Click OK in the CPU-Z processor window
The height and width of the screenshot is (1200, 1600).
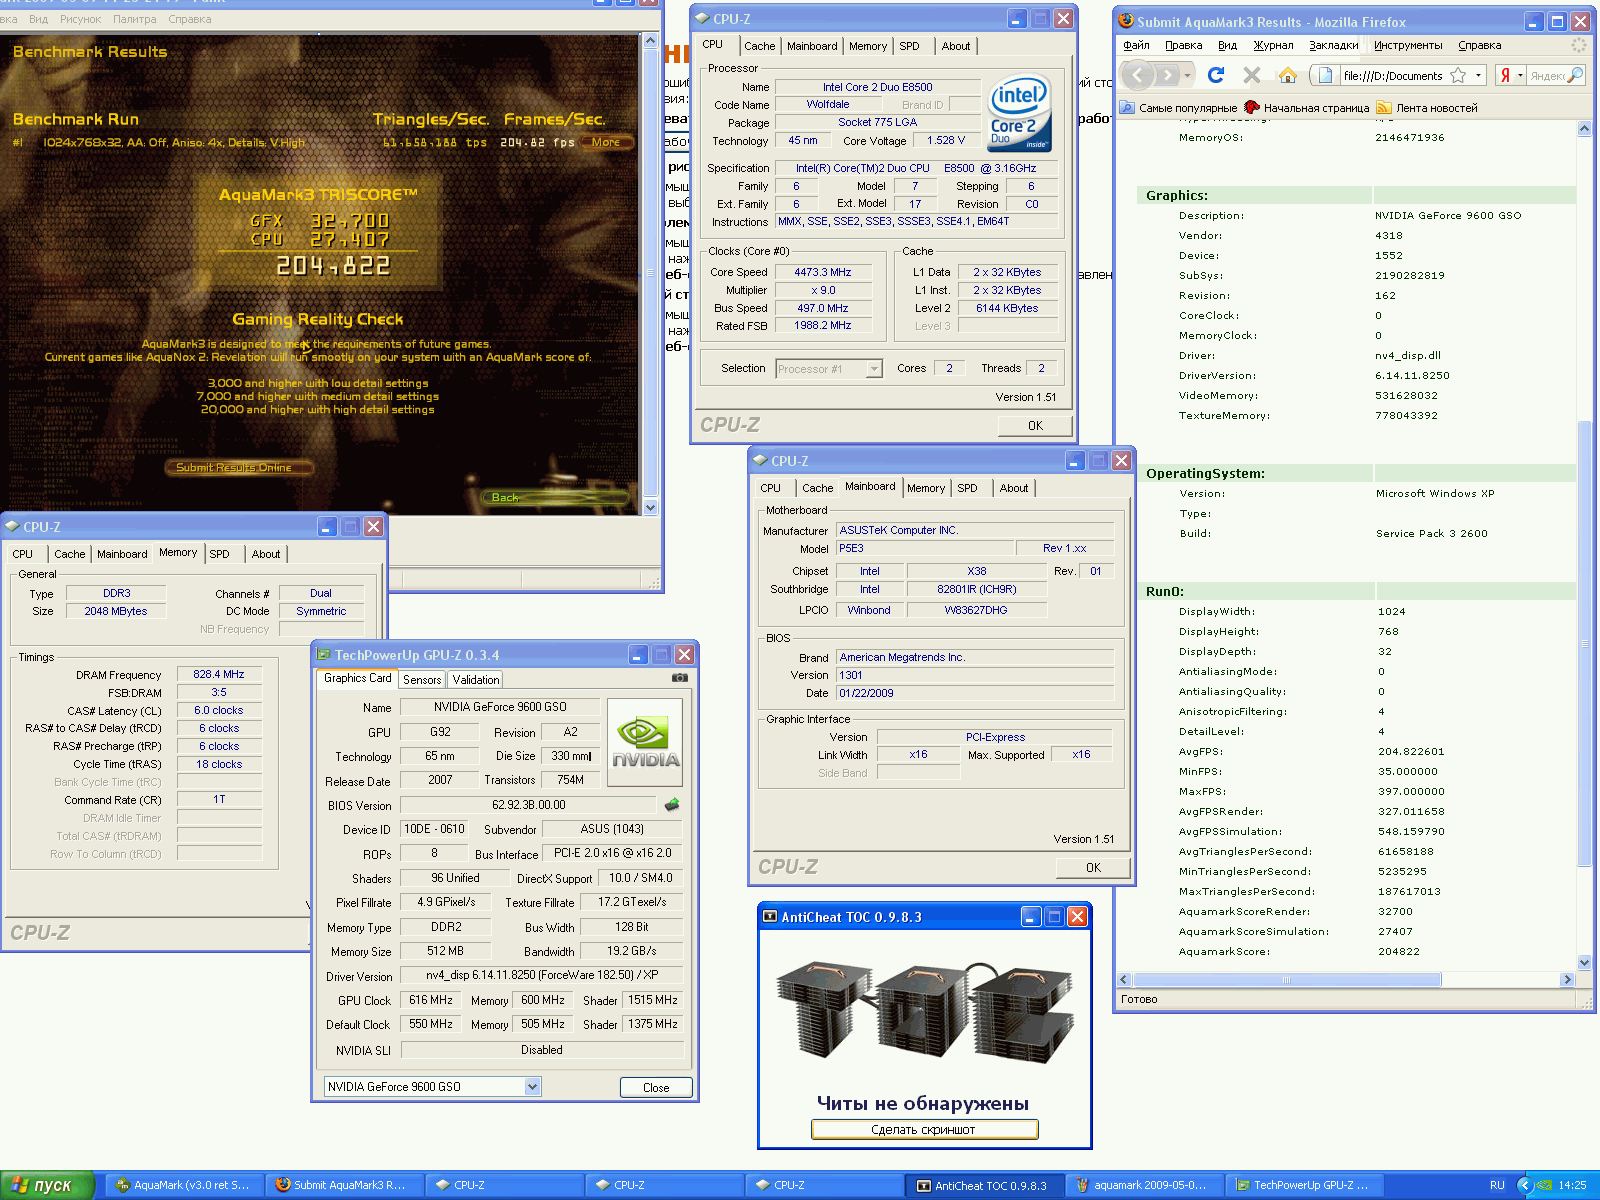pos(1035,426)
